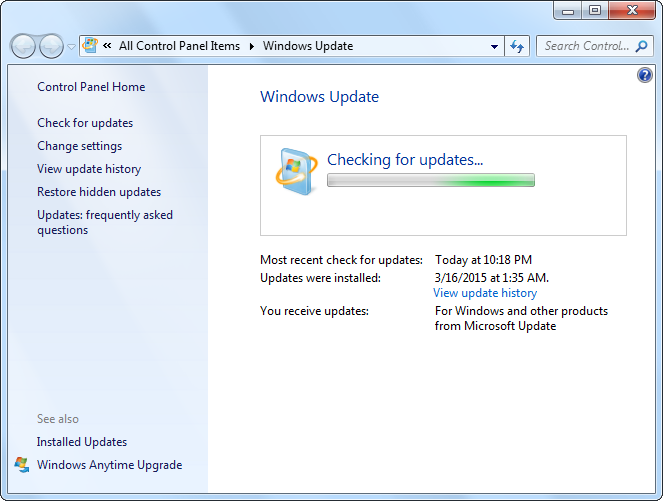Expand the All Control Panel Items arrow
The width and height of the screenshot is (663, 501).
point(252,46)
